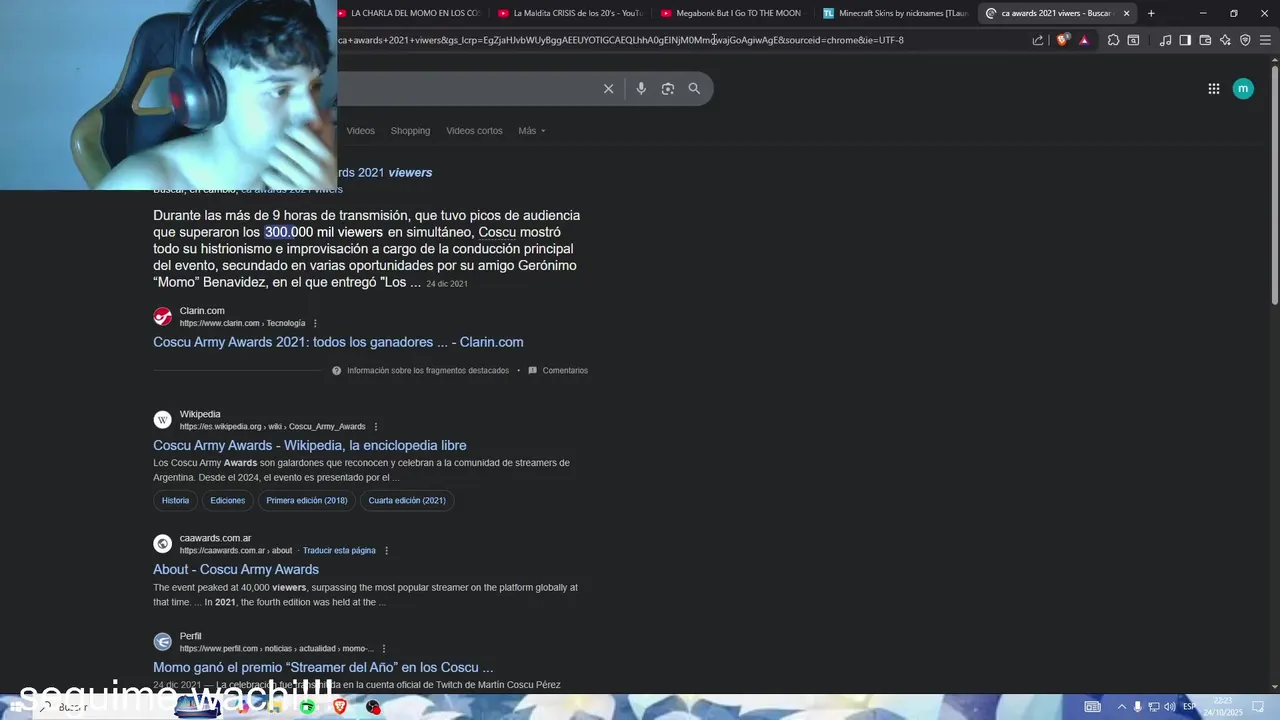
Task: Click the Perfil site favicon
Action: coord(163,642)
